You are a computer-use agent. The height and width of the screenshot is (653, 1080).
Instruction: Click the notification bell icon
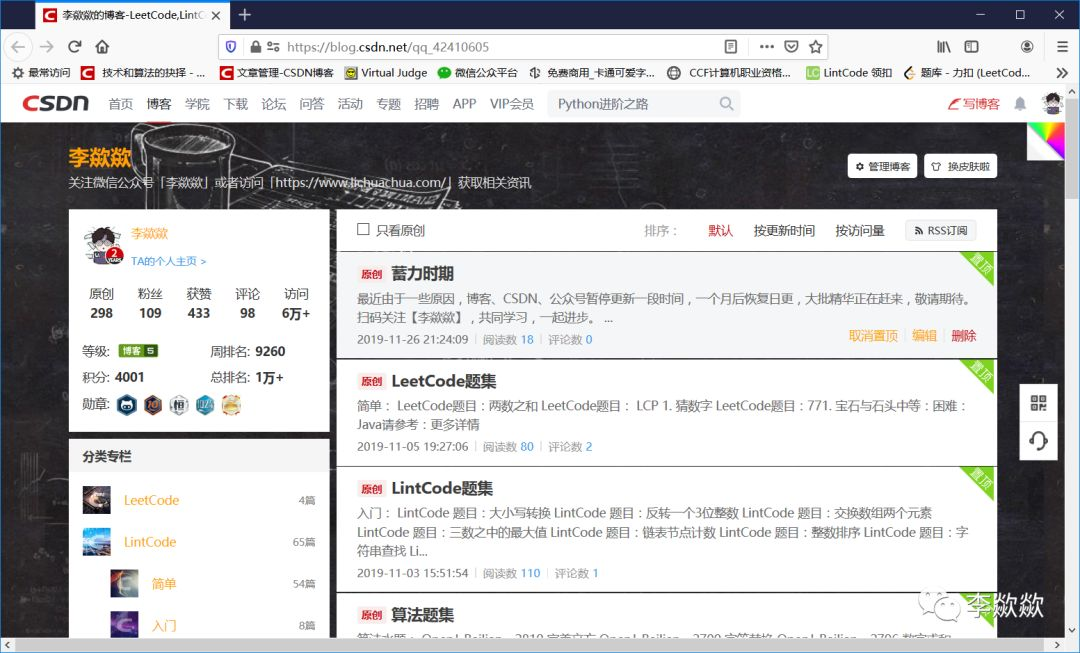click(x=1018, y=103)
